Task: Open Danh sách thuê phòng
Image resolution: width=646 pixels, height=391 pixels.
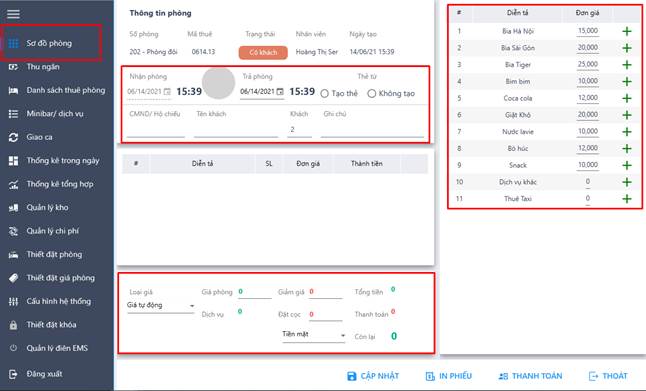Action: click(x=66, y=90)
